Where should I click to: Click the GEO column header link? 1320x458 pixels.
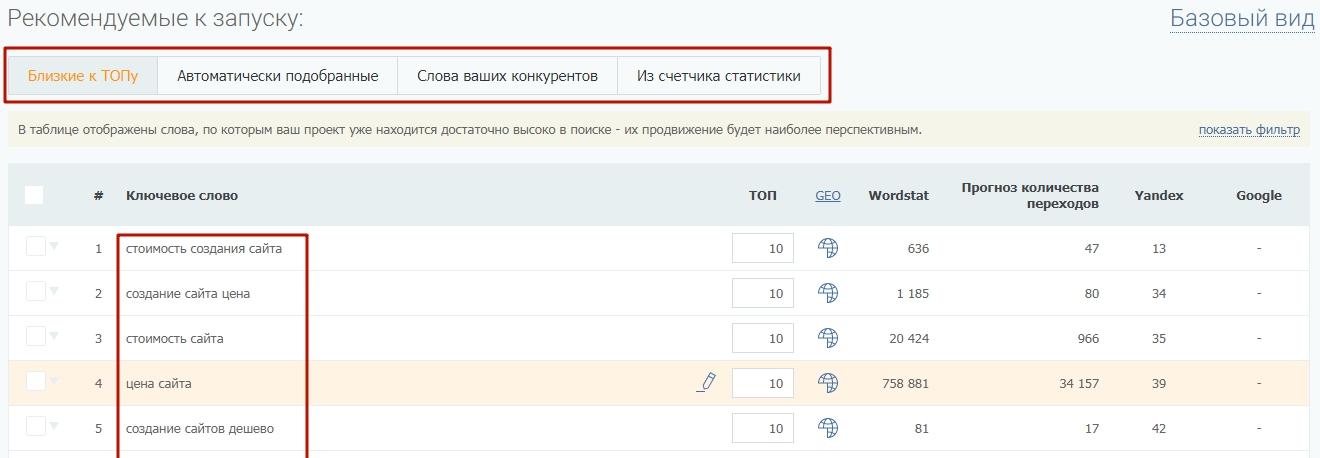[x=827, y=196]
